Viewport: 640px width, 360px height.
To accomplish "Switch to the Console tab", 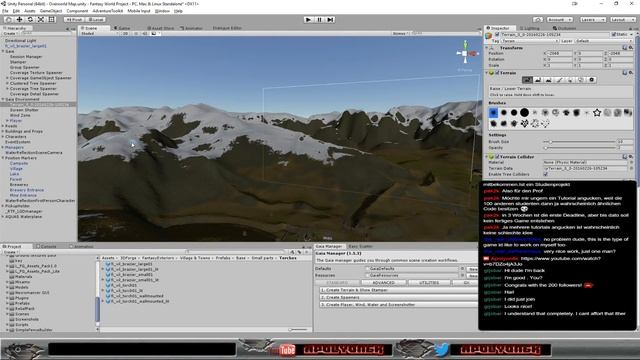I will (x=46, y=247).
